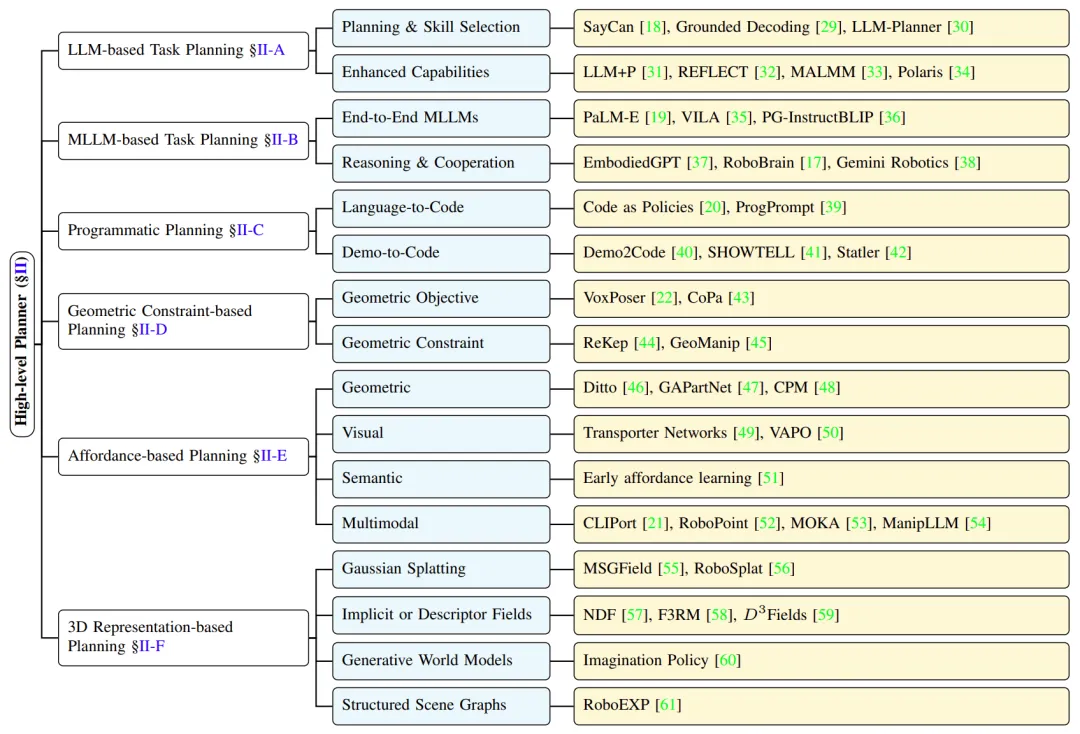Open citation [17] beside RoboBrain

(x=813, y=163)
